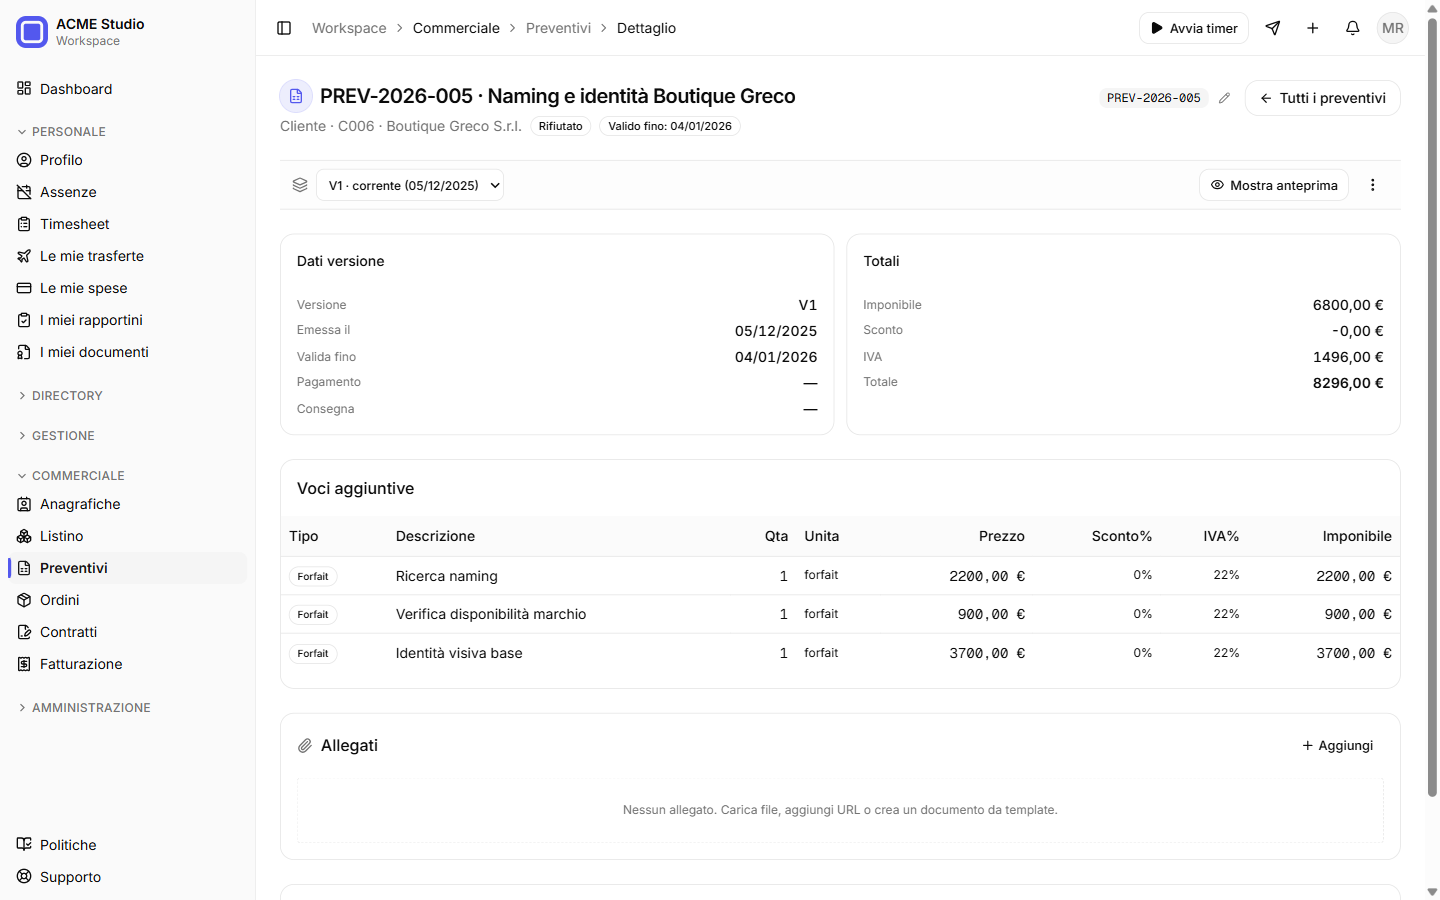
Task: Open Fatturazione in the sidebar
Action: pos(81,664)
